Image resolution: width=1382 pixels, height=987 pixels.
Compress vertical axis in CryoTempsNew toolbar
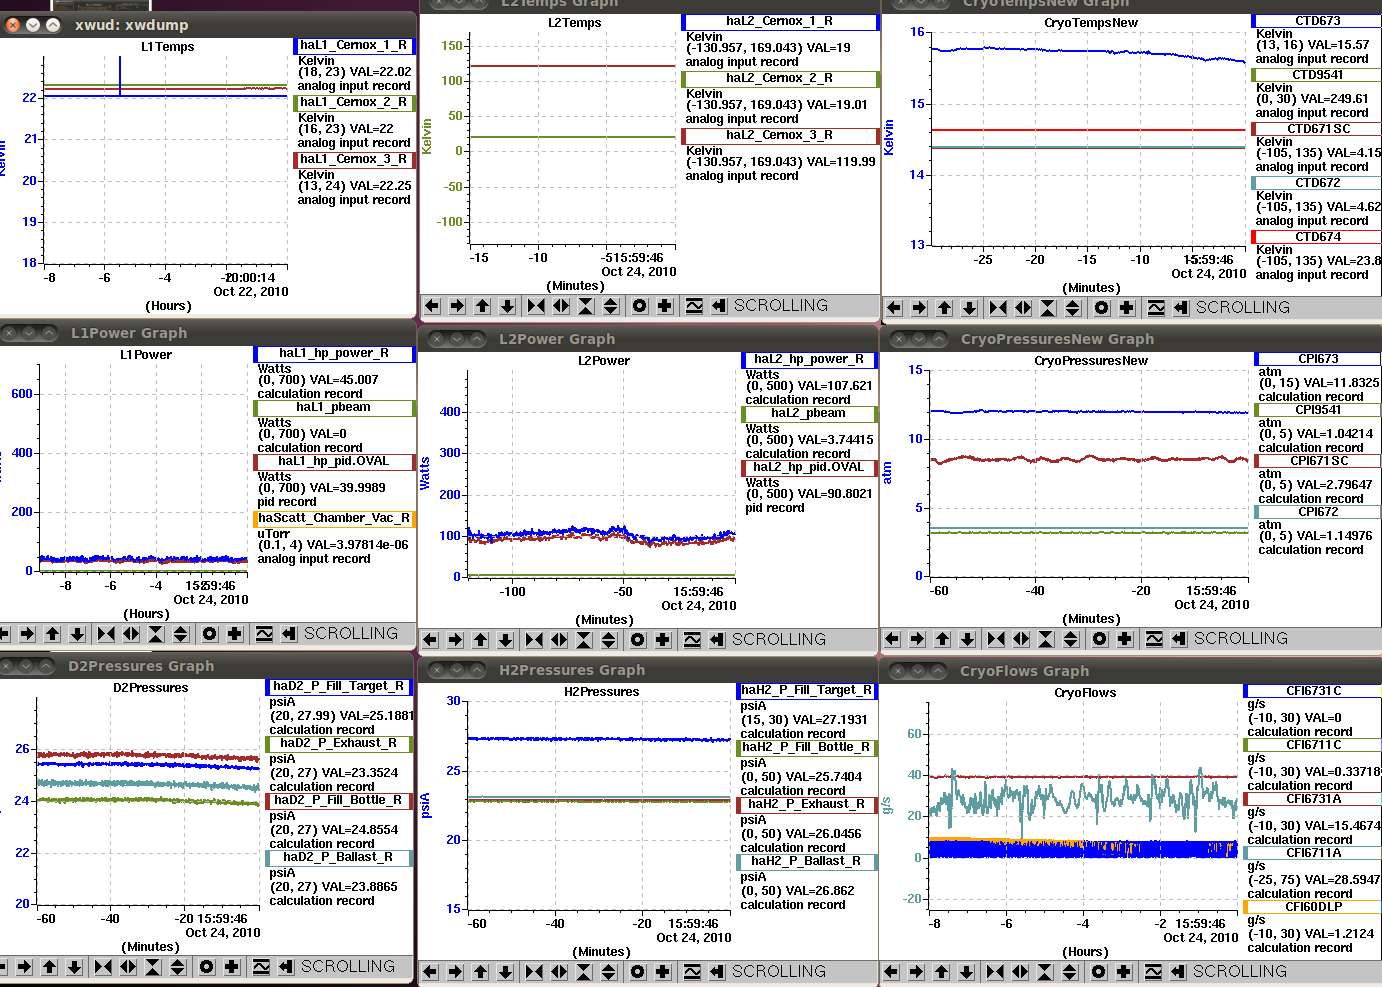[1048, 308]
